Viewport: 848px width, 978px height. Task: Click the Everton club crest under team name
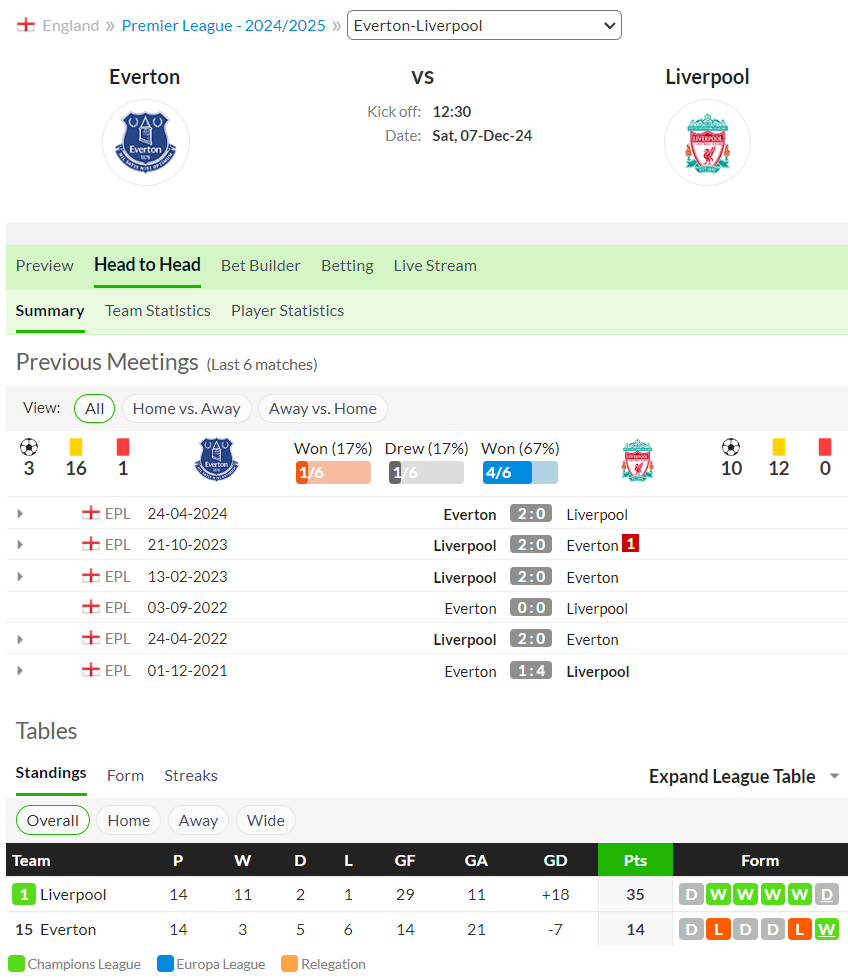pyautogui.click(x=146, y=143)
